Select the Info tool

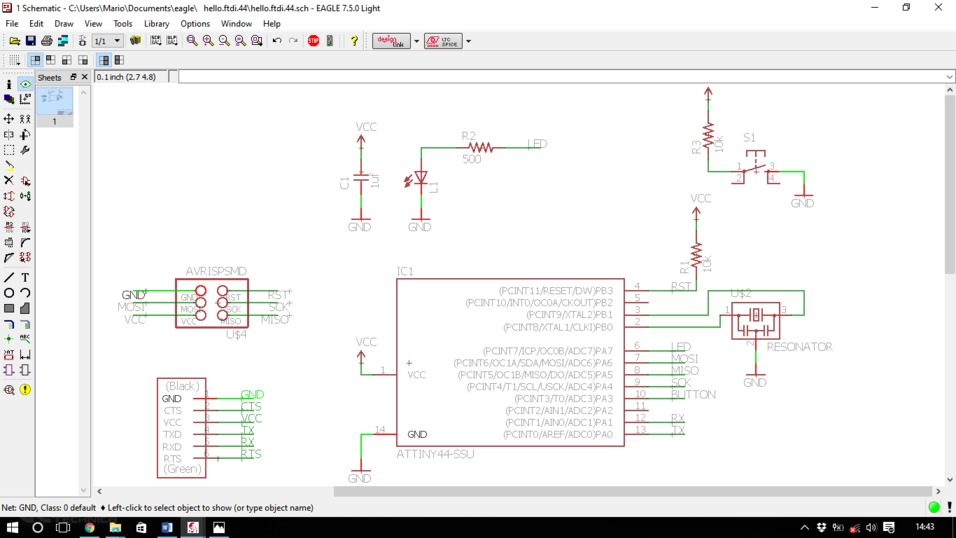(x=9, y=84)
